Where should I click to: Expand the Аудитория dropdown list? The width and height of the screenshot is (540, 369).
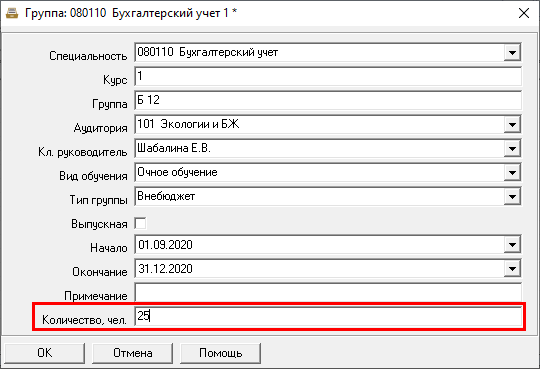(x=512, y=124)
